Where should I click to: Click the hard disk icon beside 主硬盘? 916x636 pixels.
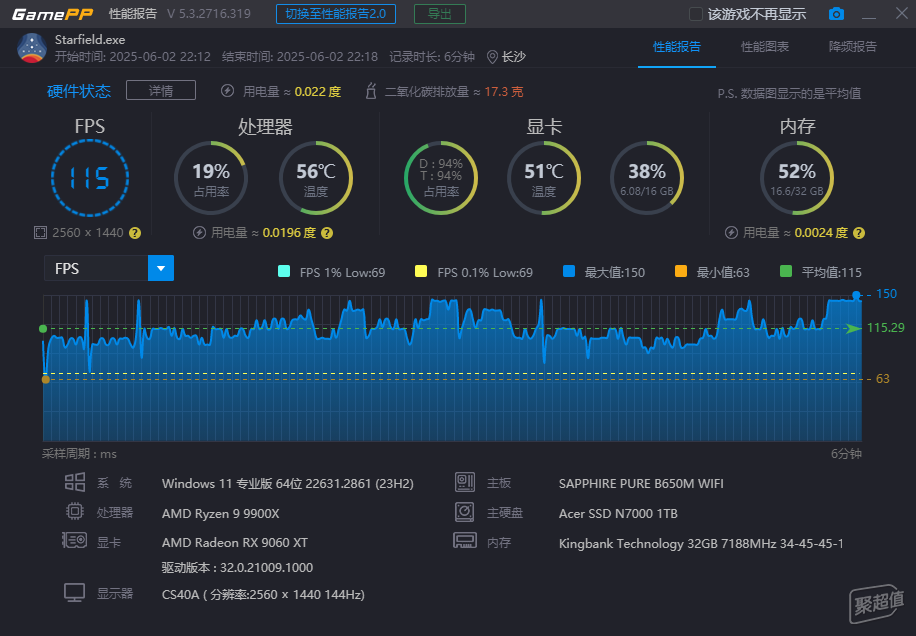464,512
